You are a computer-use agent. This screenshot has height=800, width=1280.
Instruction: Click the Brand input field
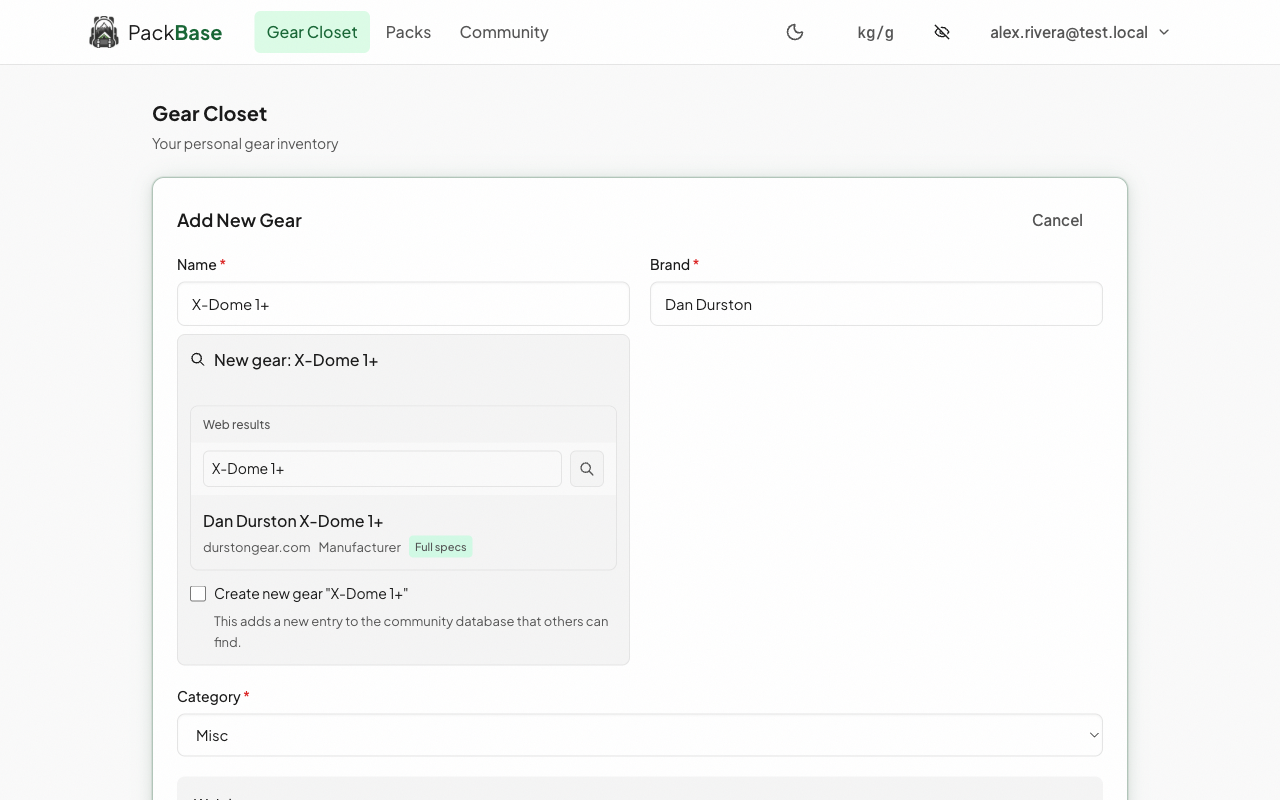(876, 304)
